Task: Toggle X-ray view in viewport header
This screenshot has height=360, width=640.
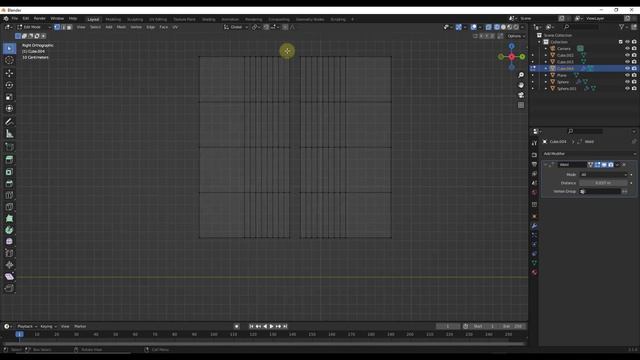Action: [x=489, y=27]
